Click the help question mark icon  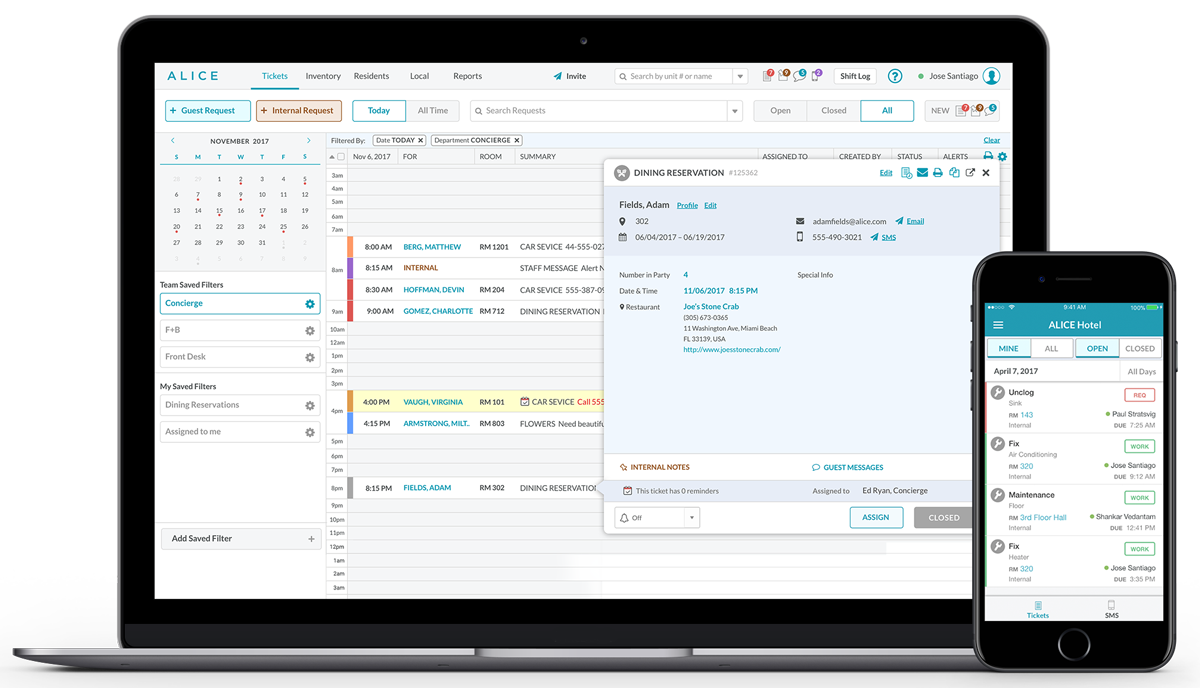[895, 76]
